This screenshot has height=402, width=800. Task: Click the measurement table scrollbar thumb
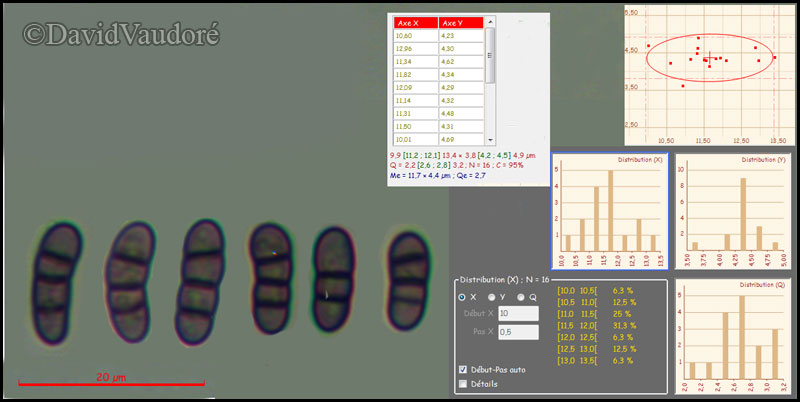click(490, 55)
